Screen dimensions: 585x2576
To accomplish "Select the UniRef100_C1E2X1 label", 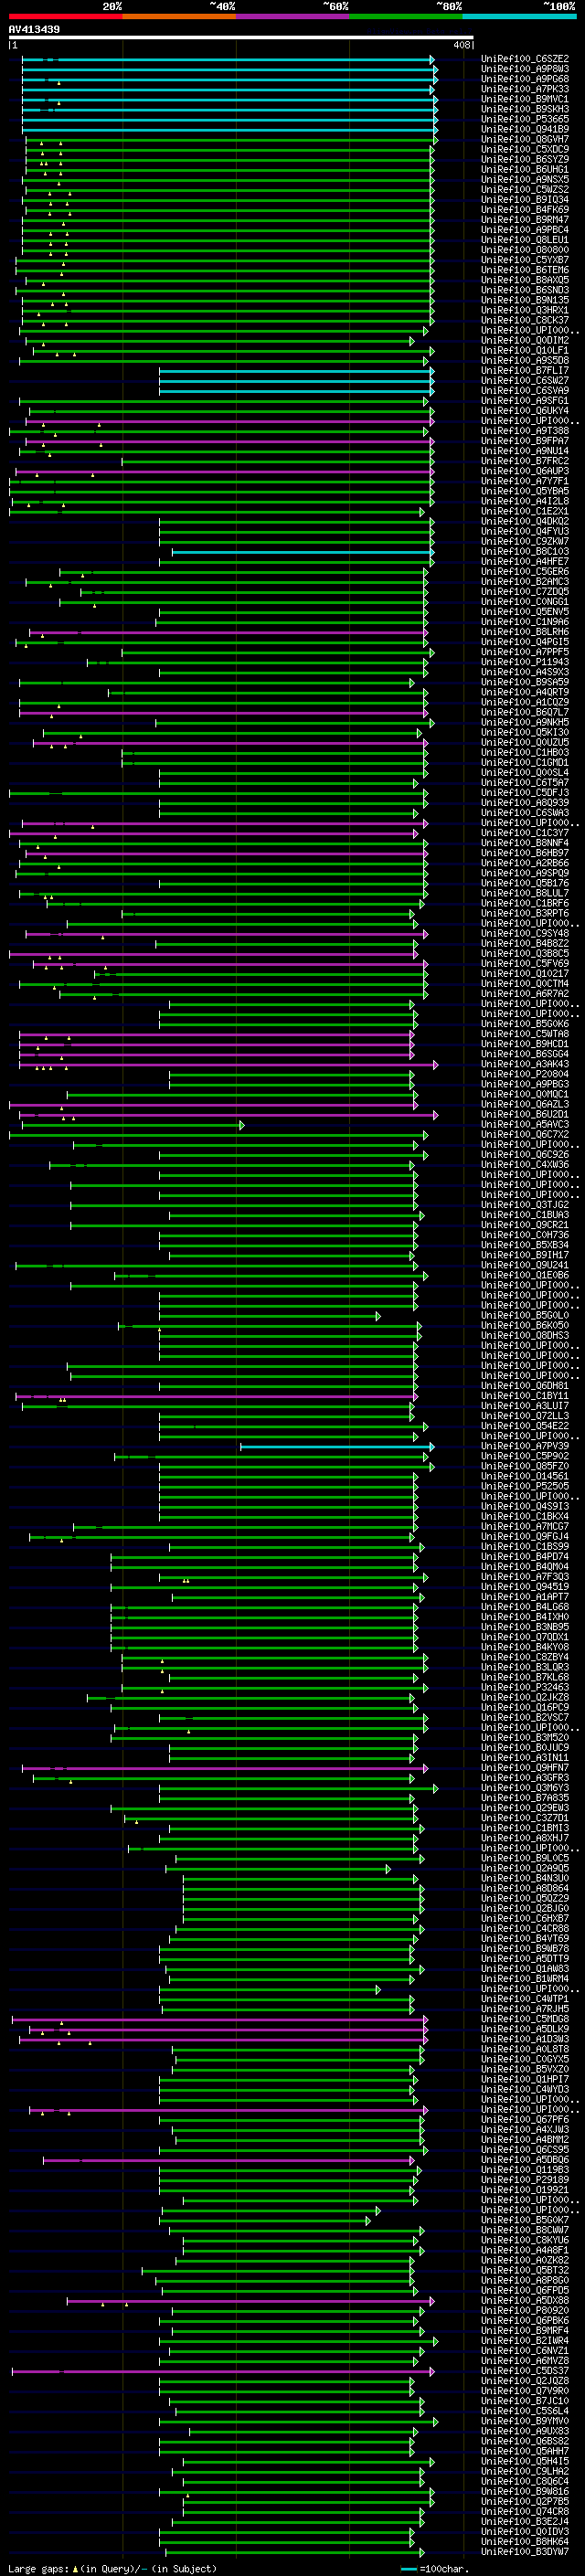I will (525, 511).
